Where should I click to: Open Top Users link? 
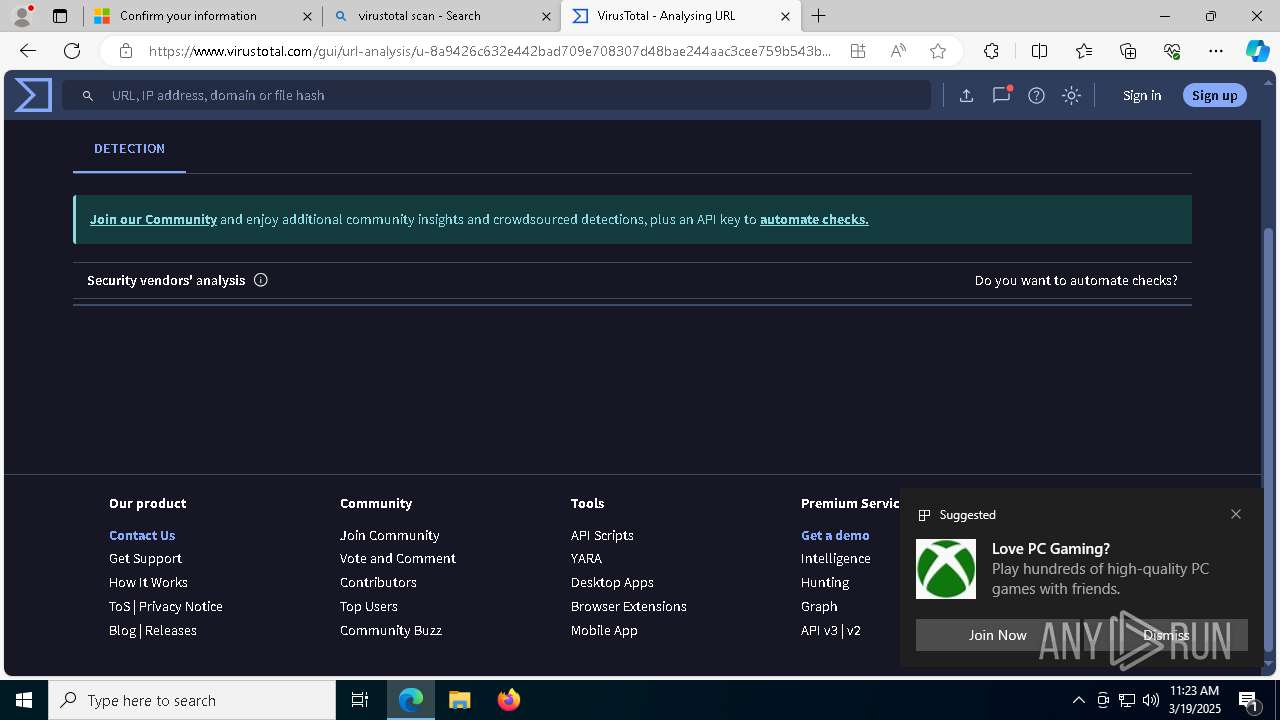369,606
